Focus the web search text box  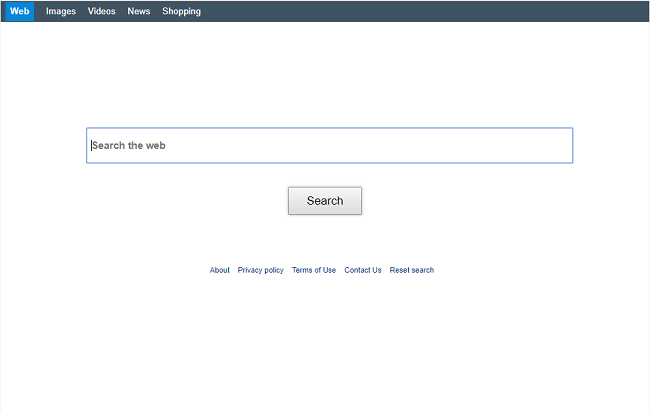point(329,145)
